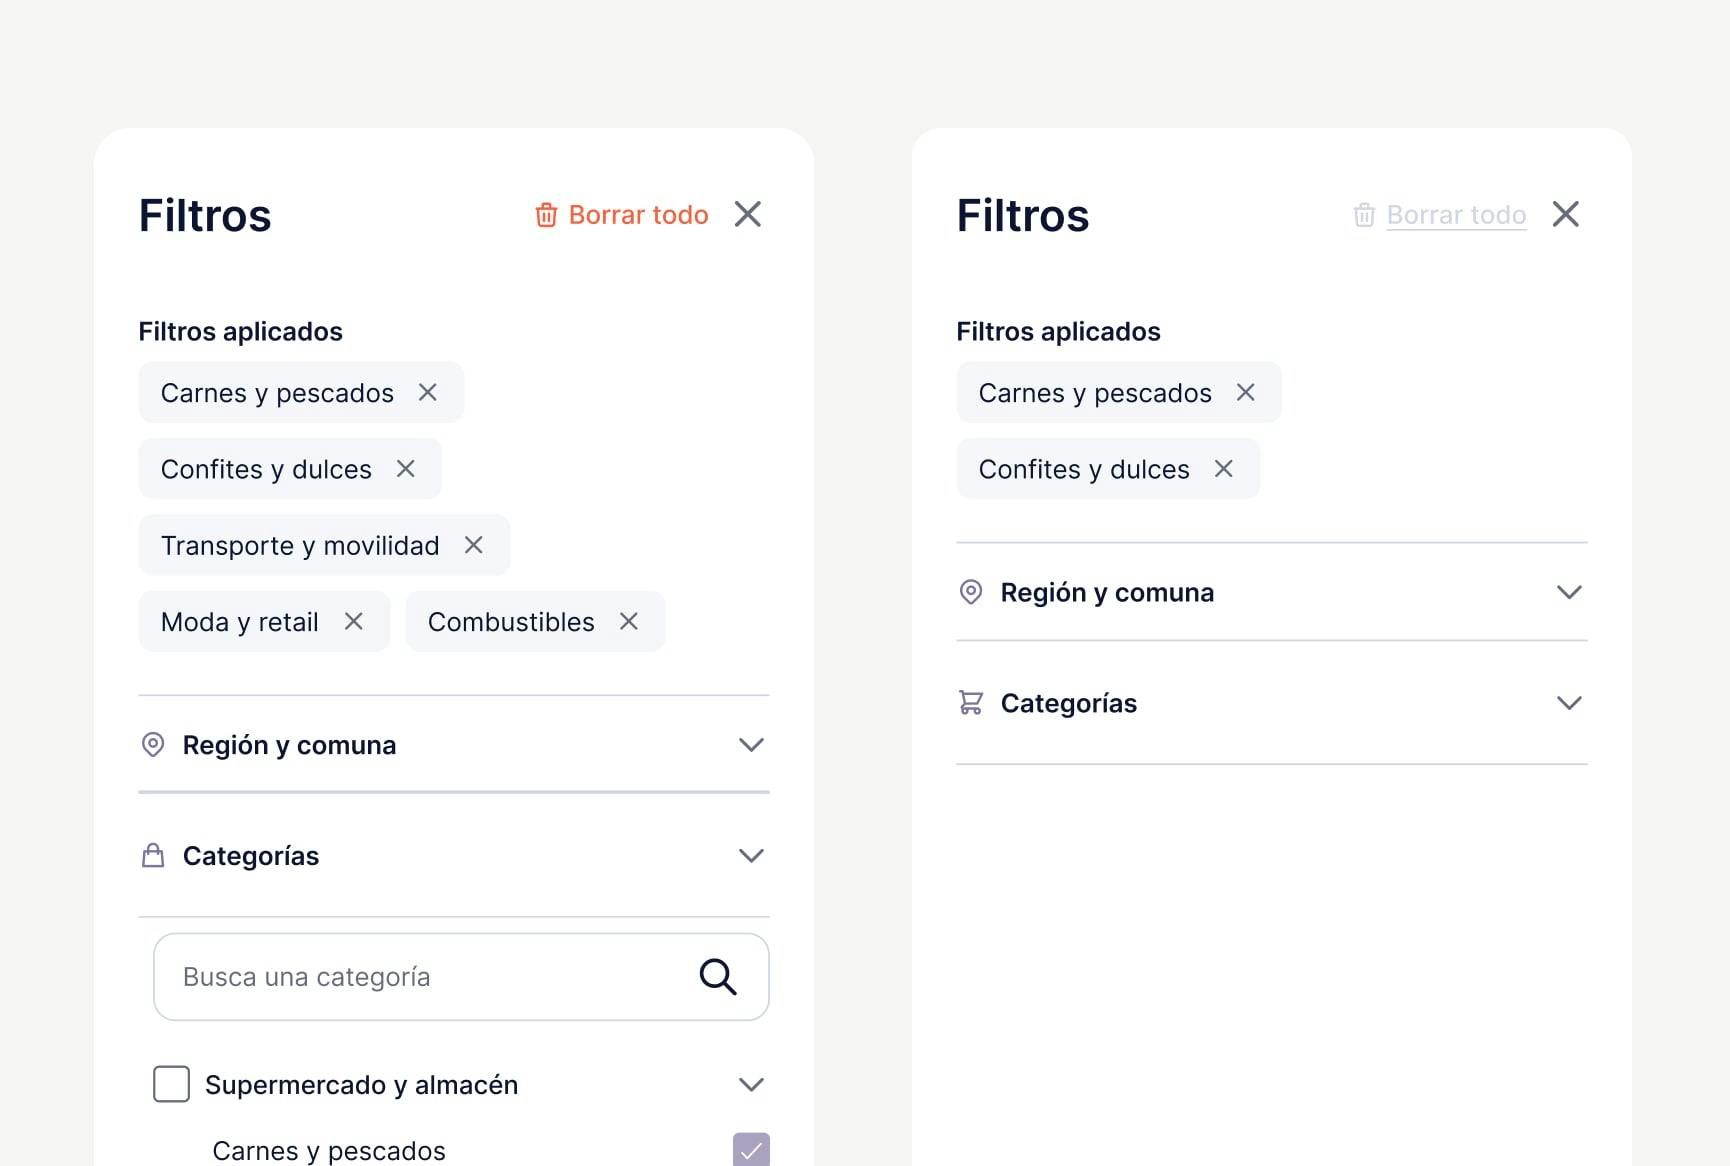The image size is (1730, 1166).
Task: Click the shopping bag icon beside Categorías
Action: pos(153,856)
